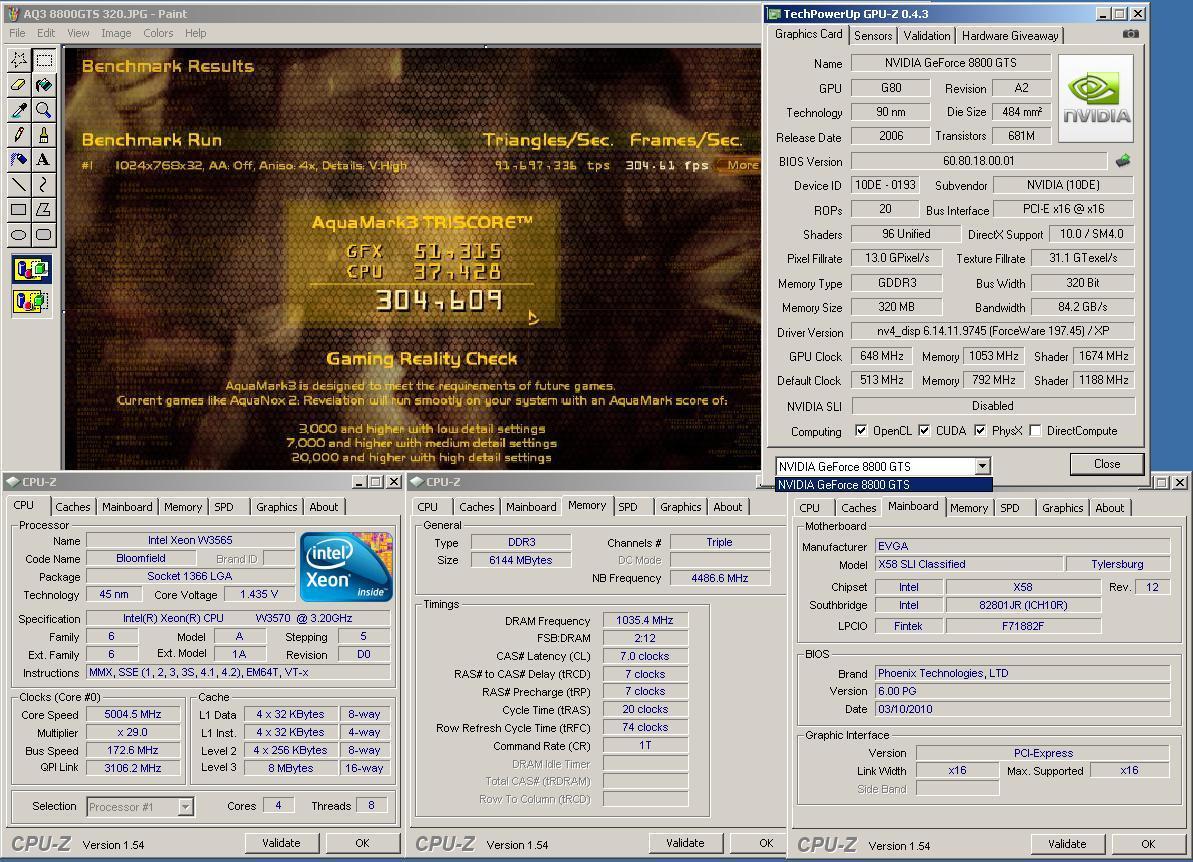The height and width of the screenshot is (862, 1193).
Task: Click the X58 SLI Classified model field
Action: pyautogui.click(x=969, y=564)
